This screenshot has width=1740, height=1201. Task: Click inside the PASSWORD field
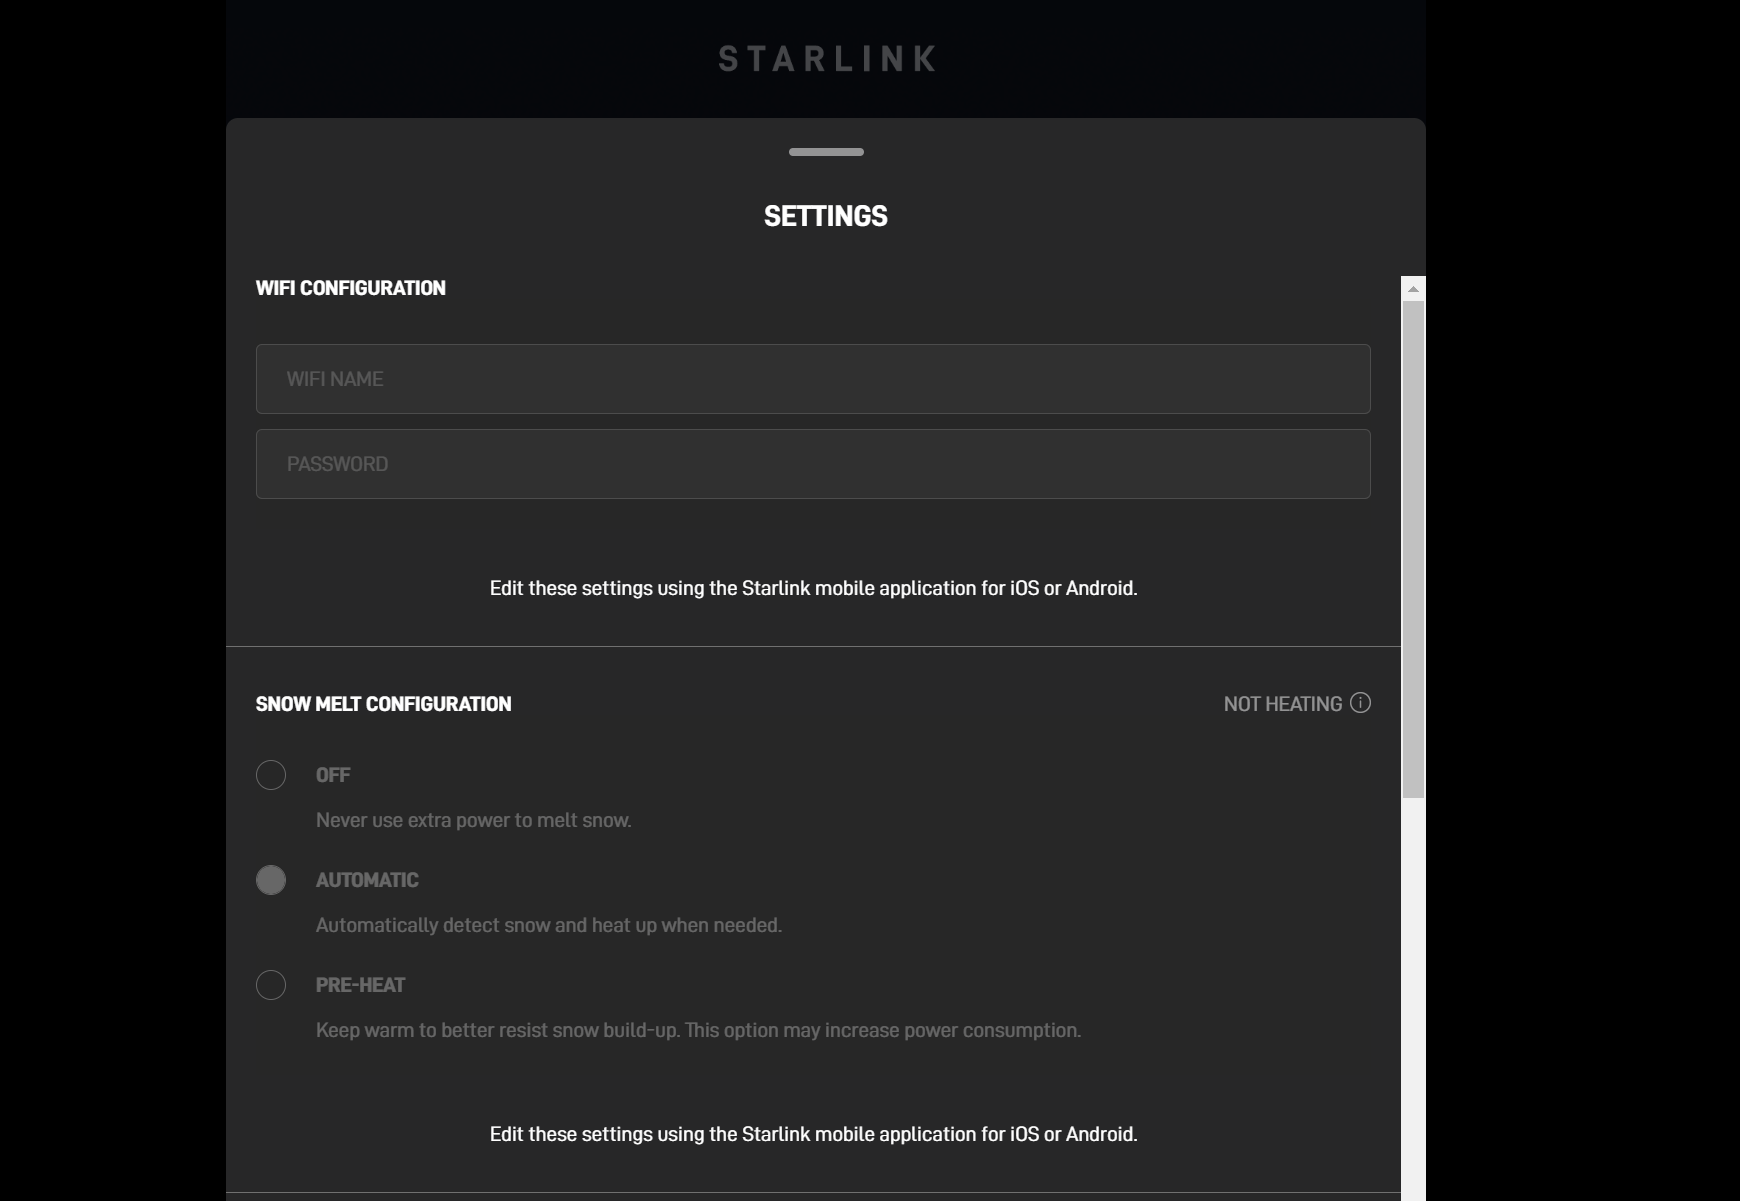click(x=813, y=463)
